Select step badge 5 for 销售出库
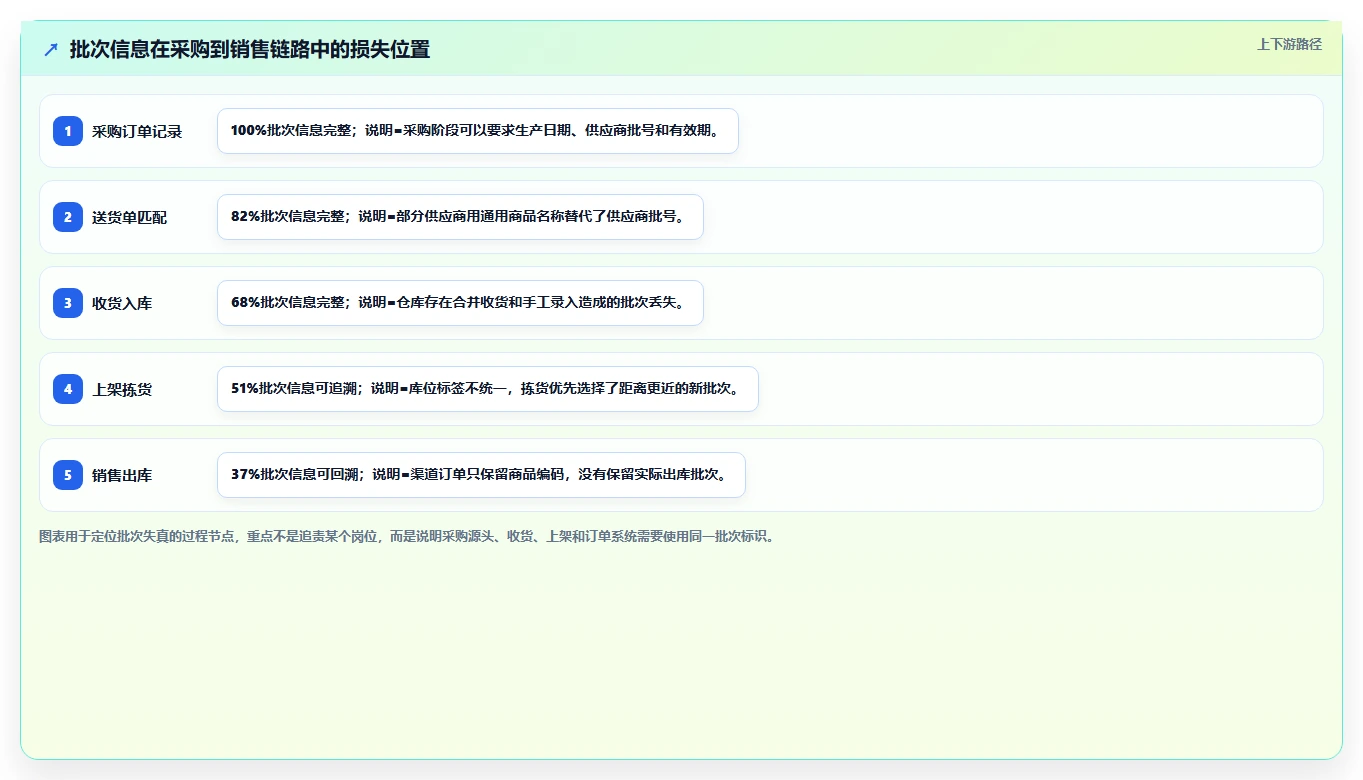 tap(68, 475)
